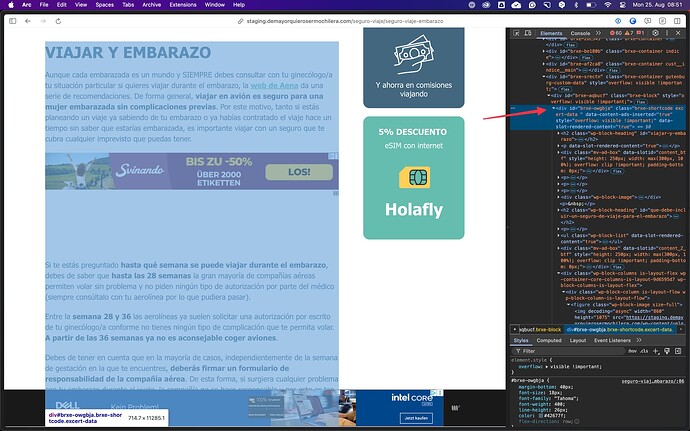Open the Spaces menu in menu bar

coord(105,5)
